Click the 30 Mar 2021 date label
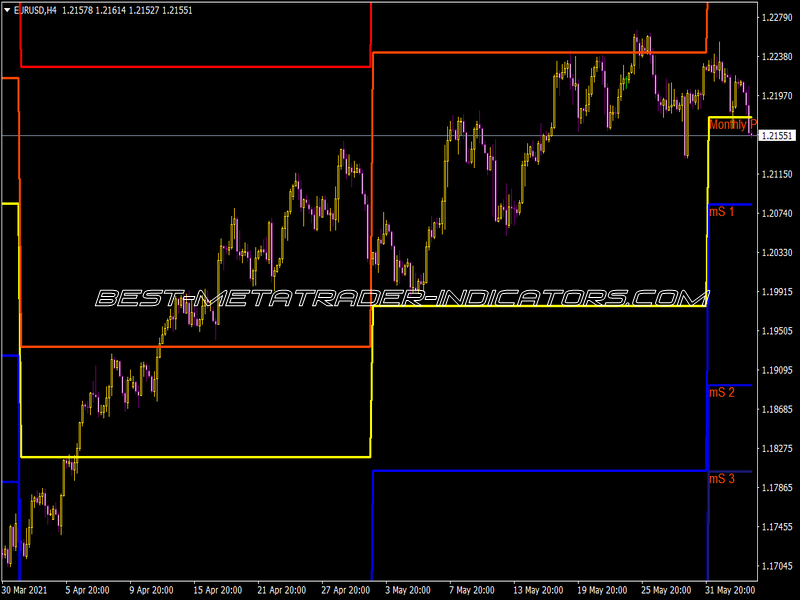Image resolution: width=800 pixels, height=600 pixels. 24,590
